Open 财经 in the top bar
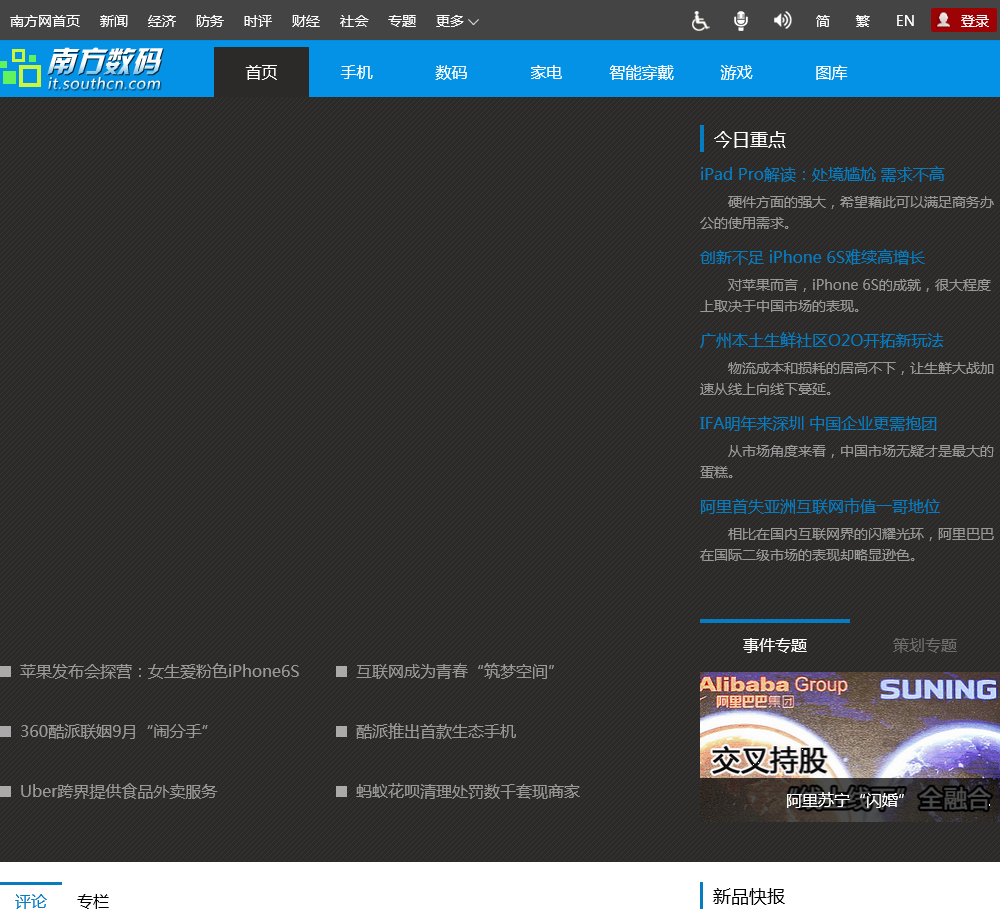The height and width of the screenshot is (909, 1000). click(x=305, y=21)
